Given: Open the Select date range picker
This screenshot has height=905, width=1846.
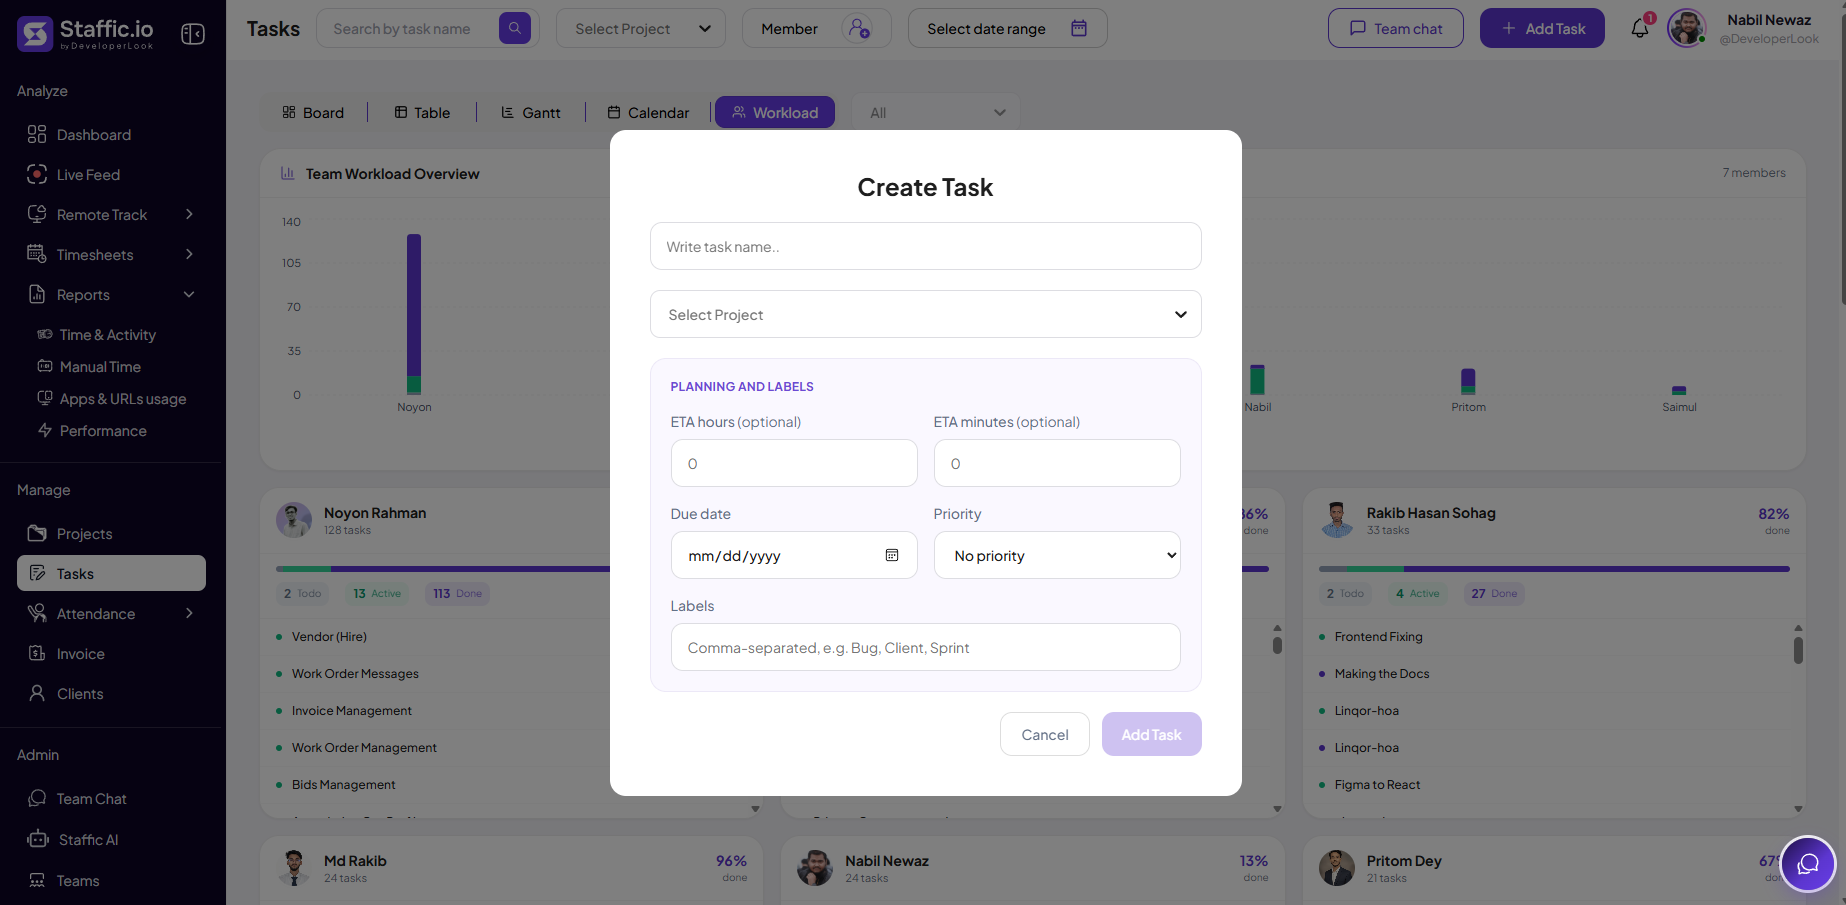Looking at the screenshot, I should coord(1008,28).
